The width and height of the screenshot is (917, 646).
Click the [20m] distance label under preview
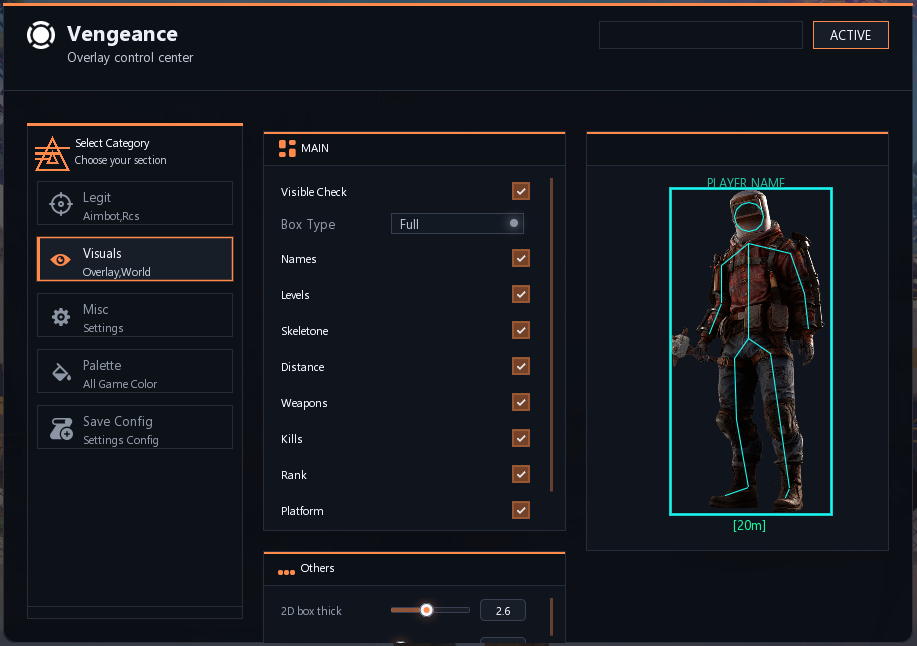749,525
